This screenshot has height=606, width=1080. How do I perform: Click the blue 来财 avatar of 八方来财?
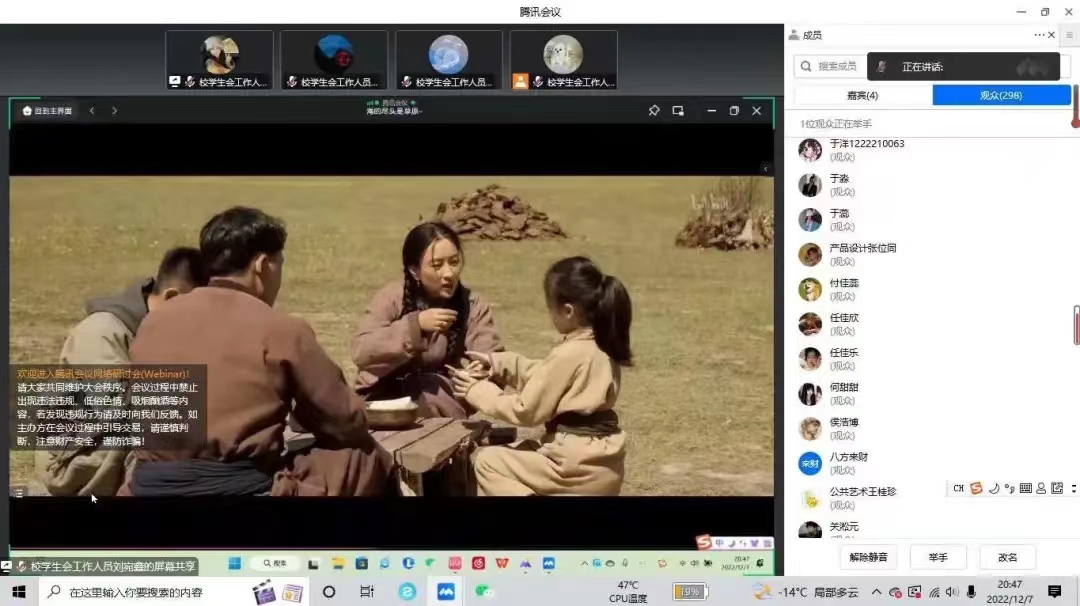pyautogui.click(x=810, y=463)
